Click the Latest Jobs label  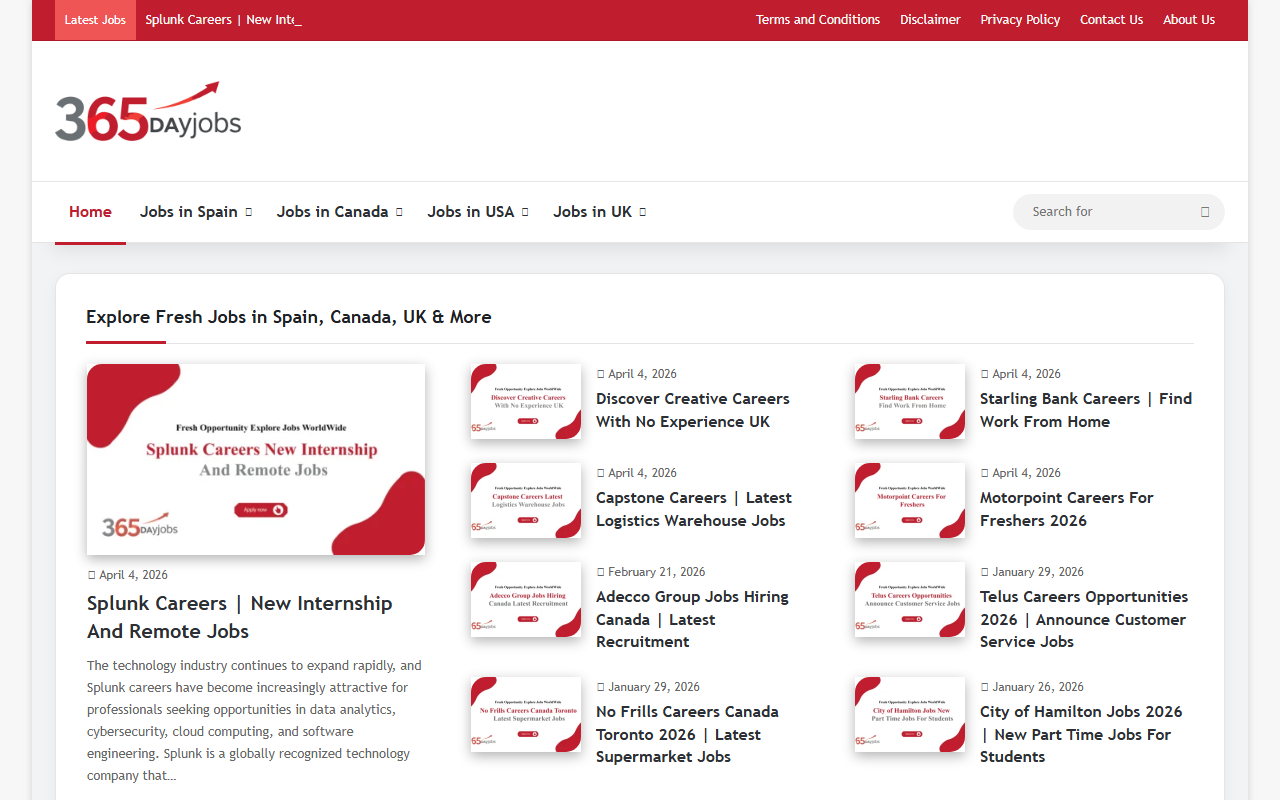click(95, 20)
